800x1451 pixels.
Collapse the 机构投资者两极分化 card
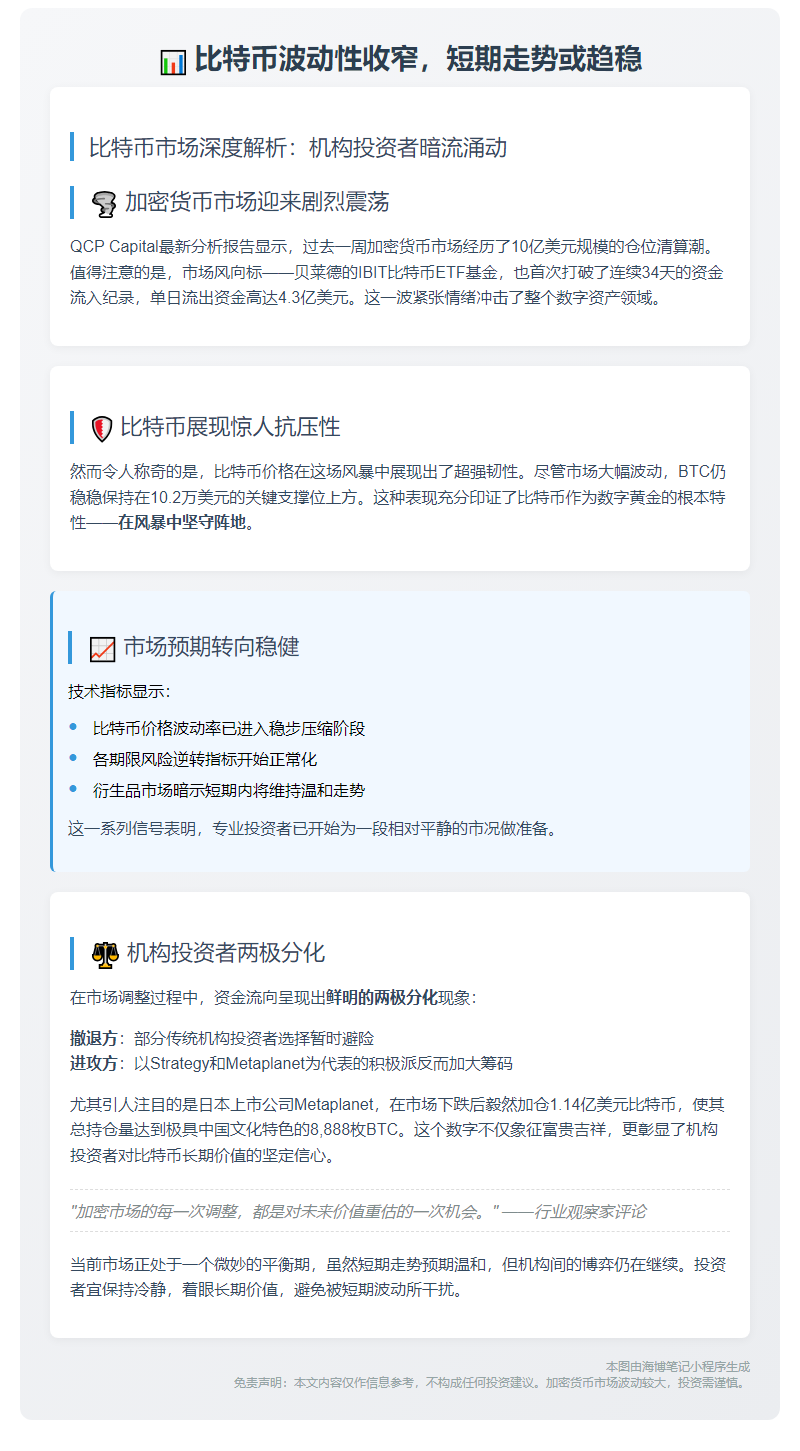coord(220,951)
